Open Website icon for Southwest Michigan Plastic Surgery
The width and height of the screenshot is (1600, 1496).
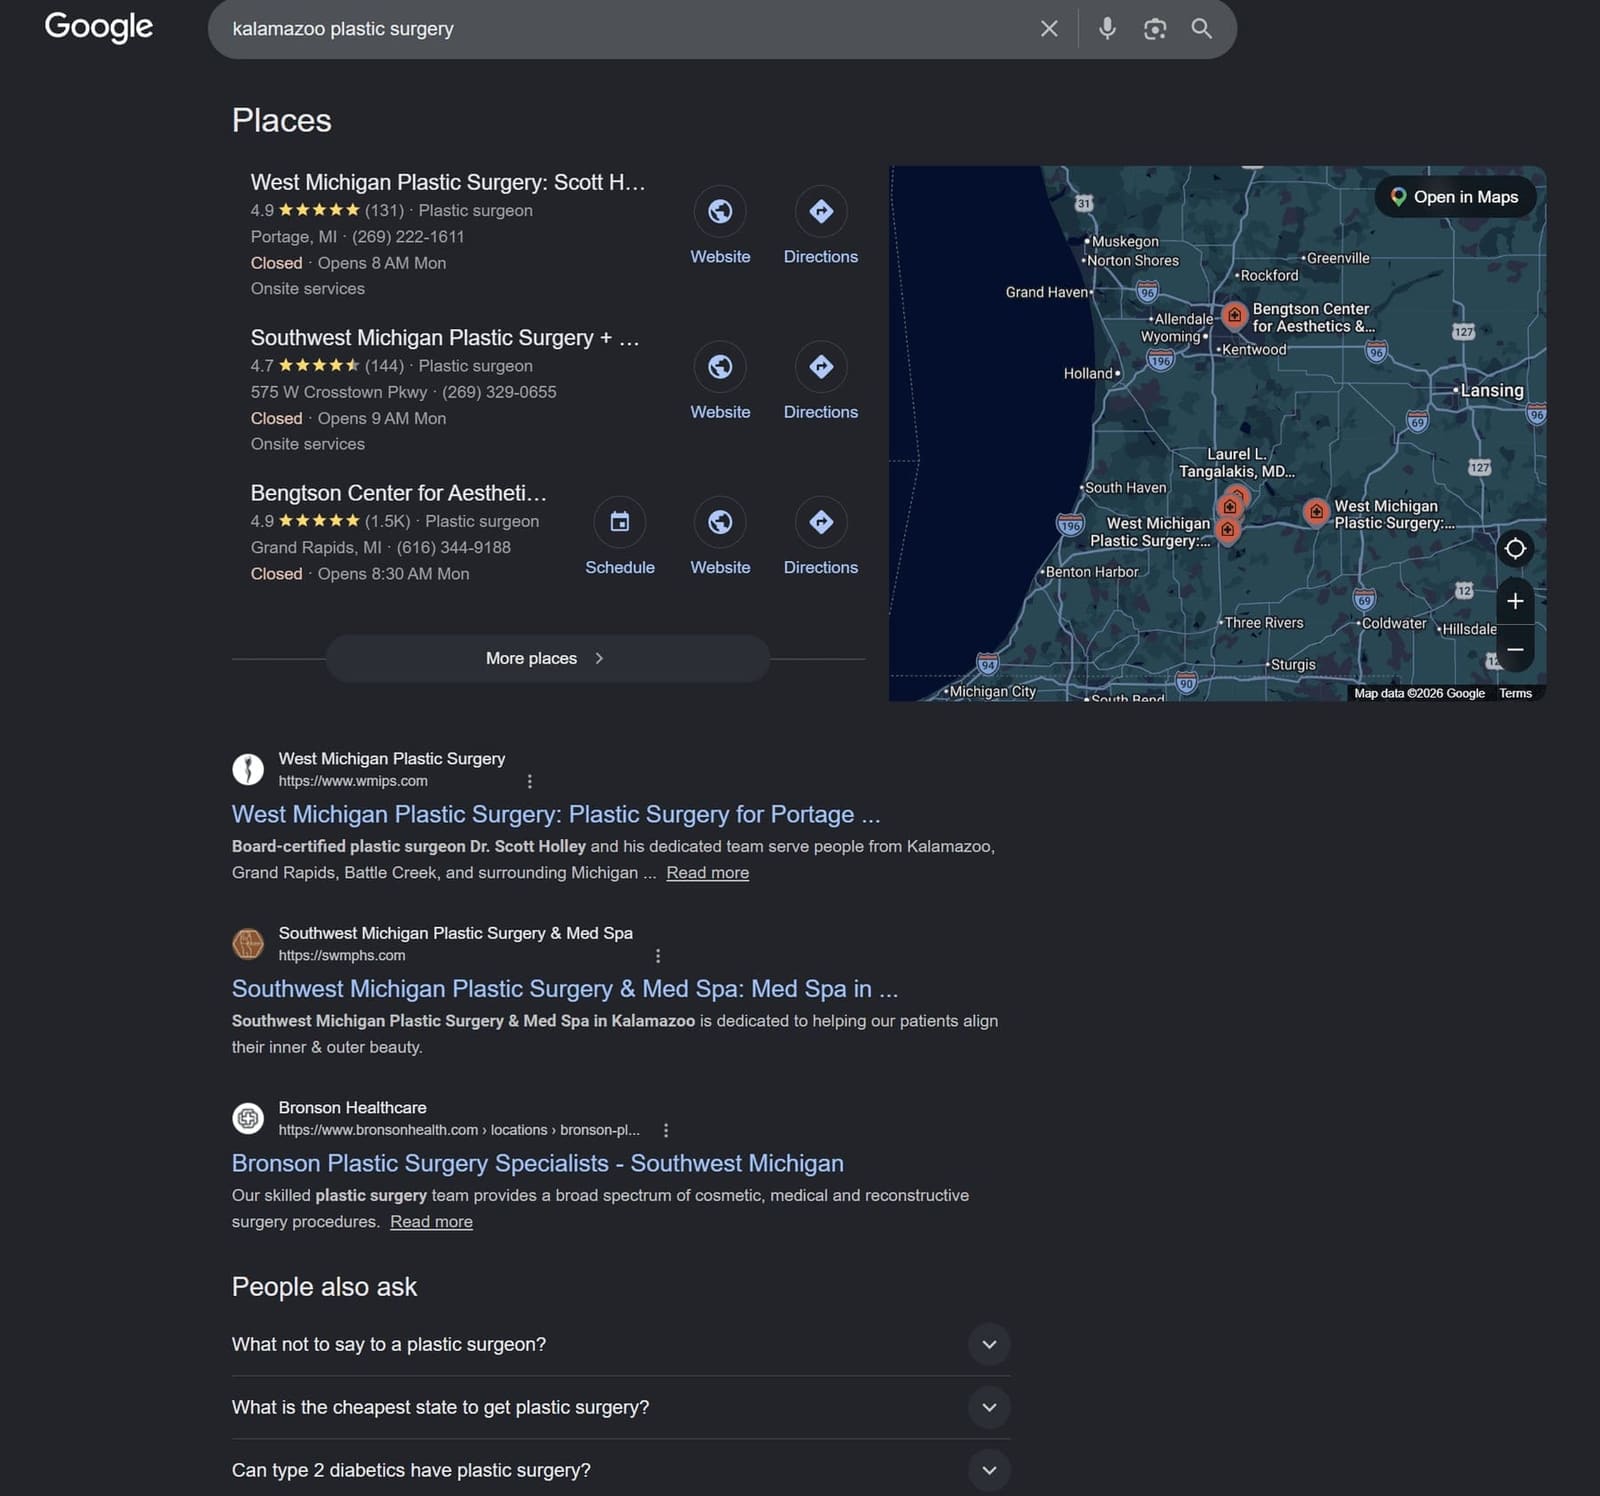point(720,367)
